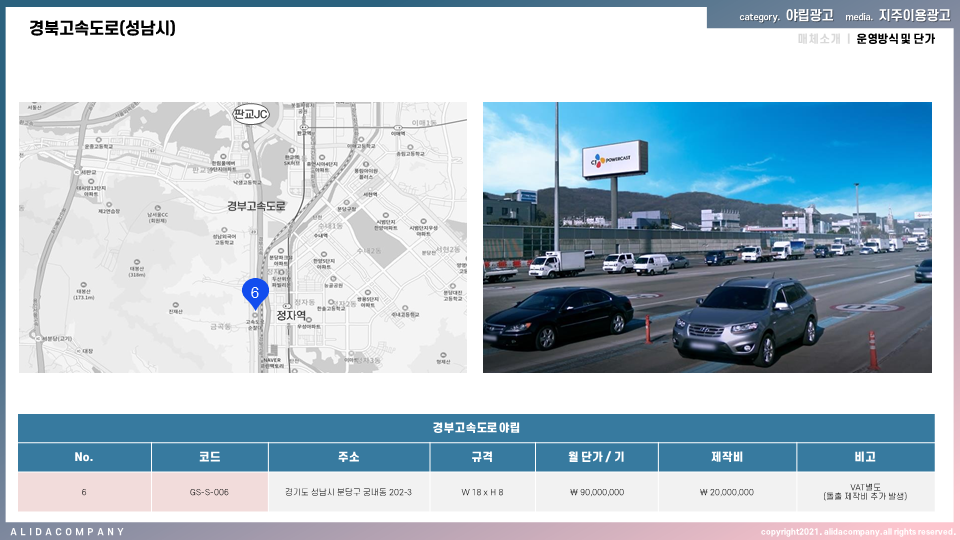
Task: Click the 경부고속도로 label on the map
Action: [256, 206]
